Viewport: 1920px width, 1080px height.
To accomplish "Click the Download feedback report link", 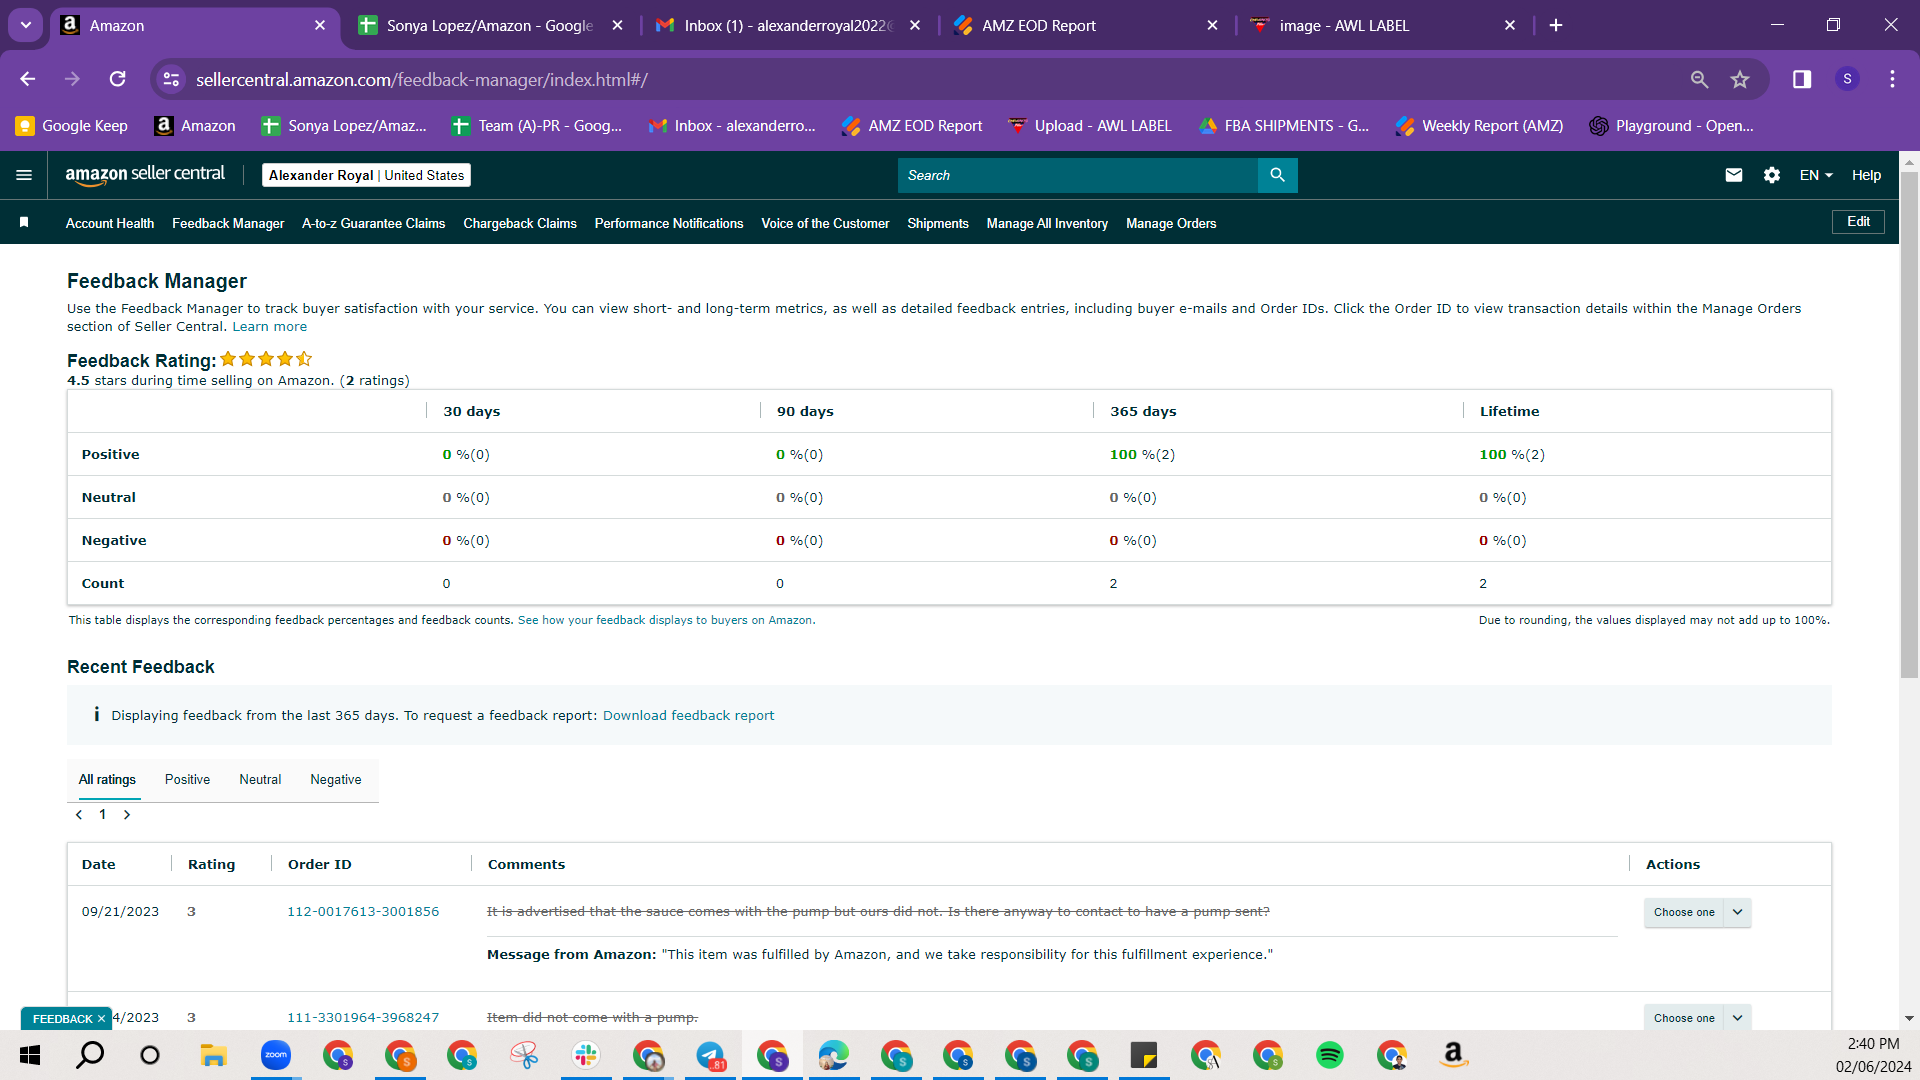I will 688,716.
